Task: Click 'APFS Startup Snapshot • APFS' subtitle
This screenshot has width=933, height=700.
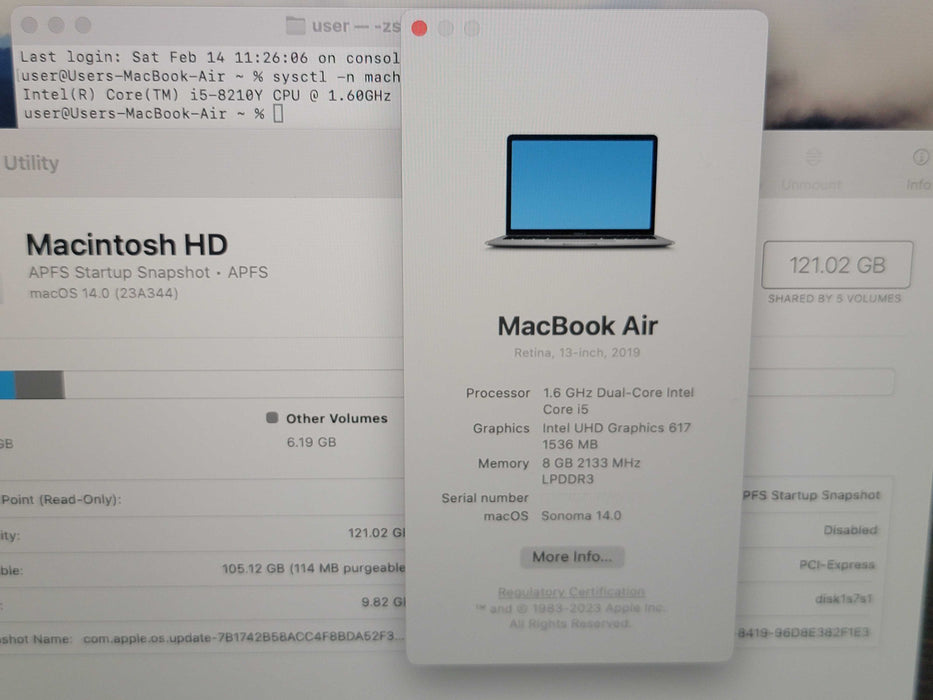Action: [148, 272]
